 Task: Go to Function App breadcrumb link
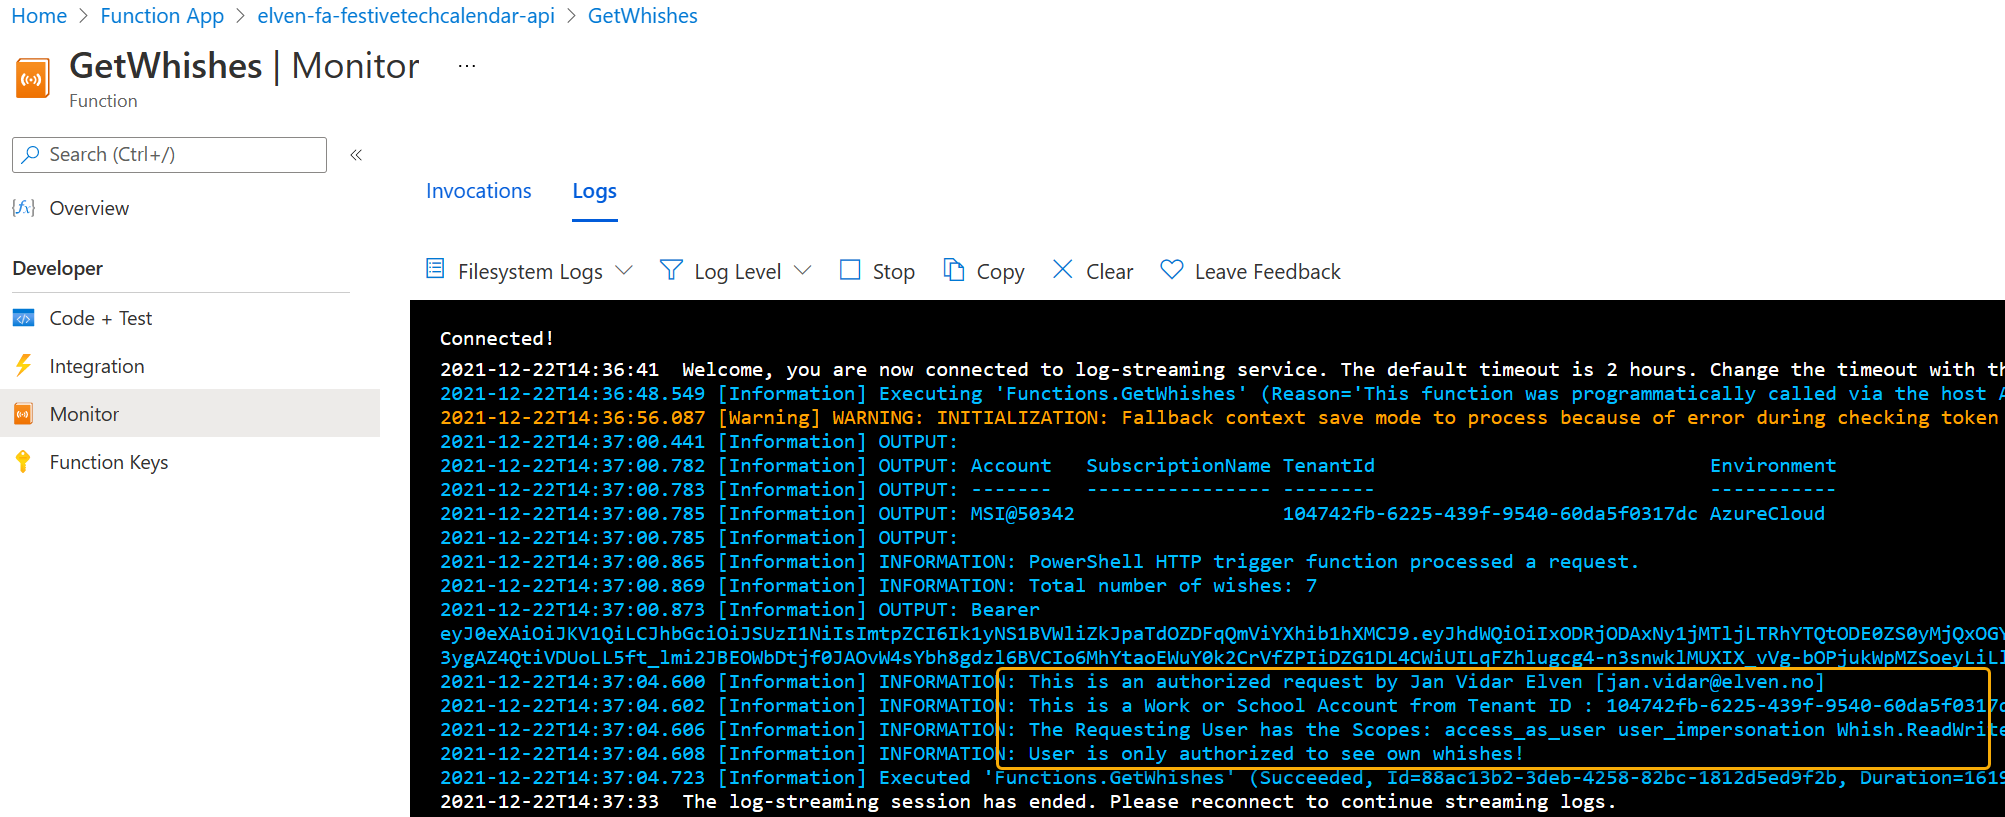(162, 16)
